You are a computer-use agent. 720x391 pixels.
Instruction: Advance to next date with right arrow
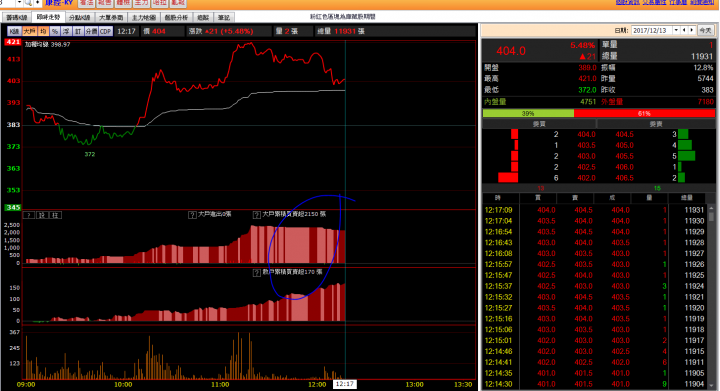(x=692, y=30)
